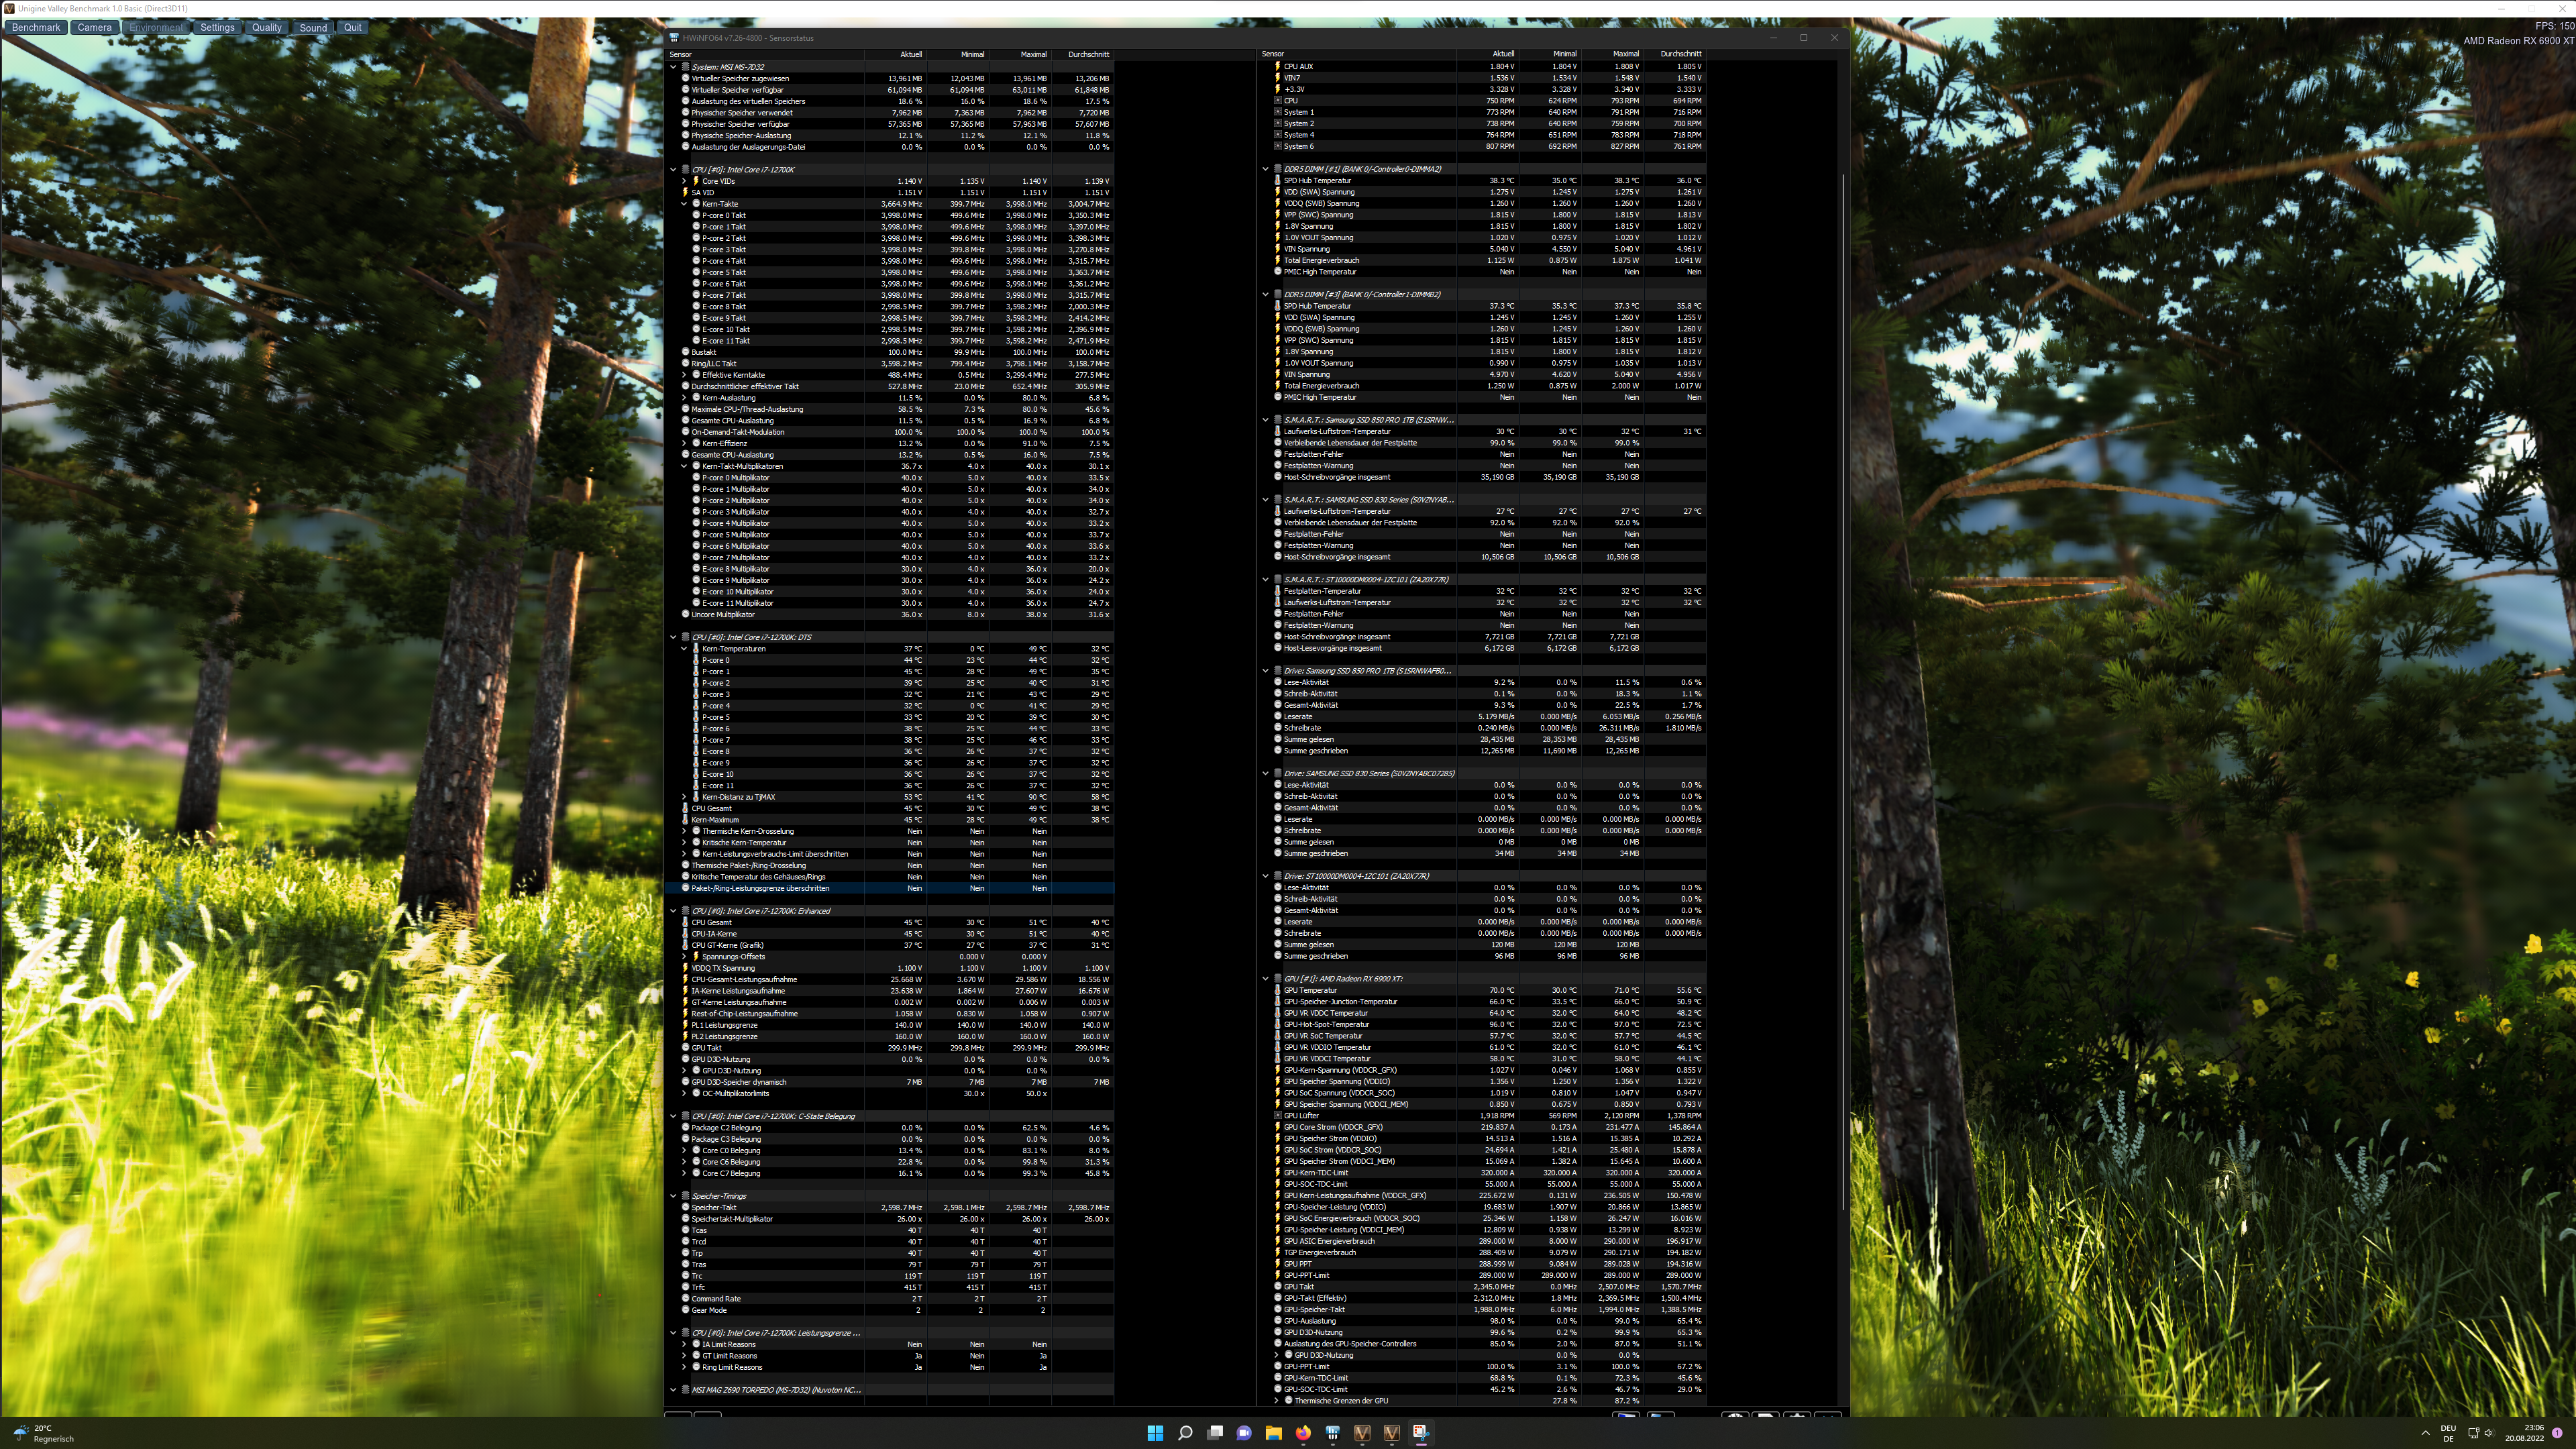This screenshot has height=1449, width=2576.
Task: Collapse the GPU [#1]: AMD Radeon RX 6900 XT group
Action: (x=1265, y=979)
